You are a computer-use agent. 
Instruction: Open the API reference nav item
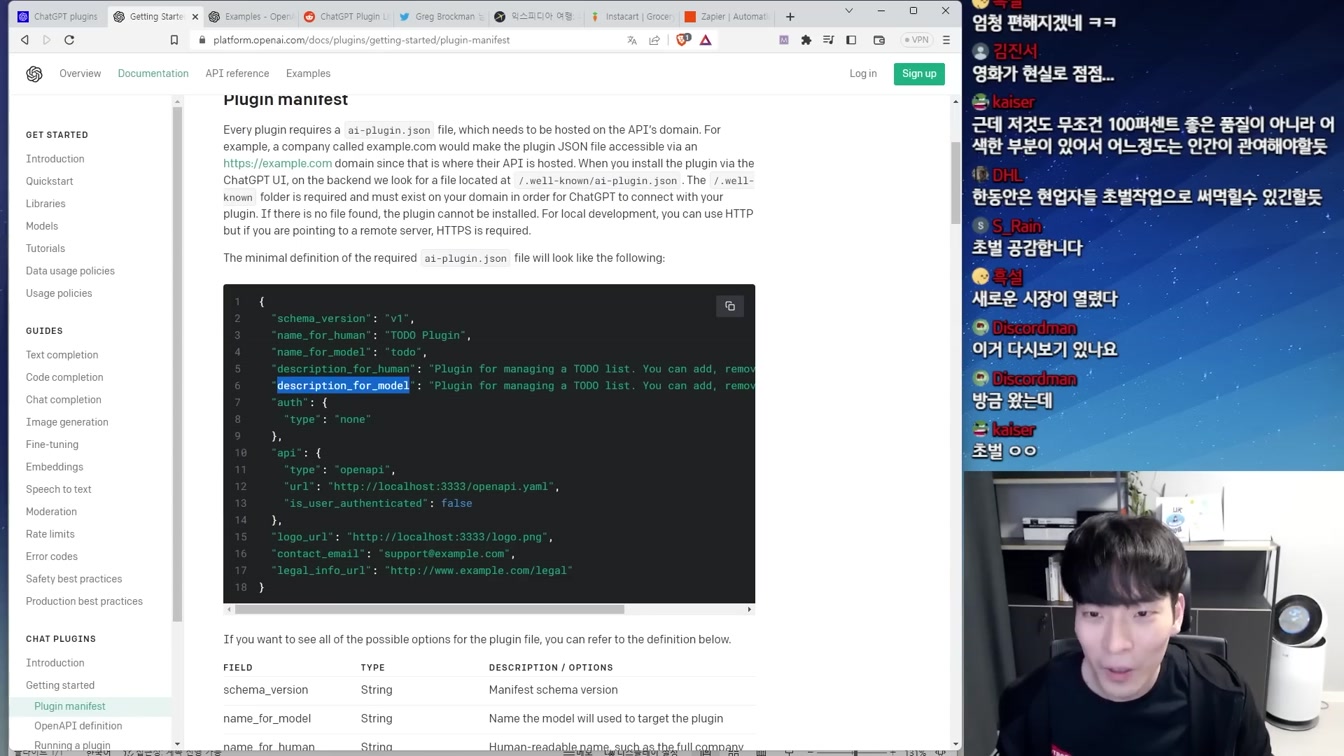tap(237, 74)
